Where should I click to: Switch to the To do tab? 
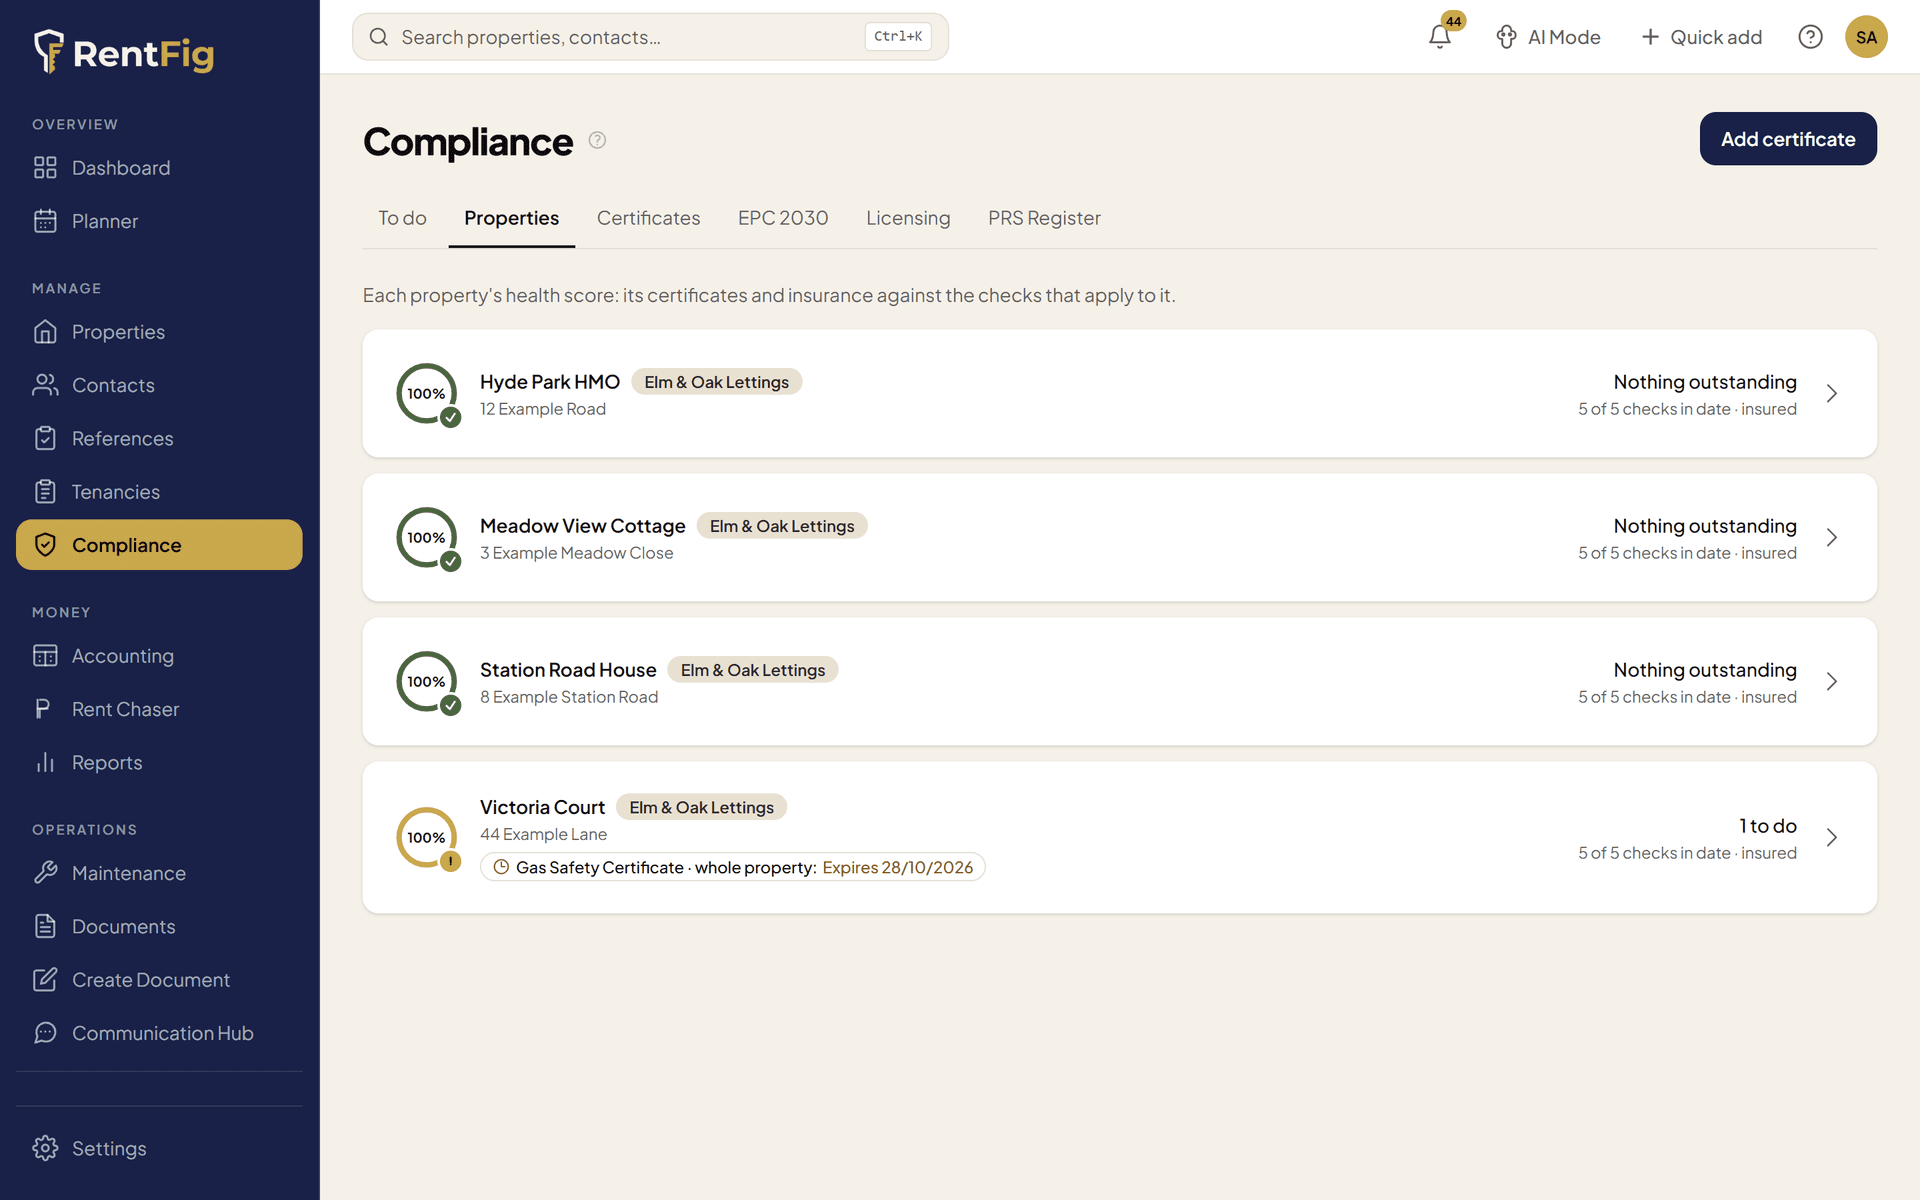(402, 218)
